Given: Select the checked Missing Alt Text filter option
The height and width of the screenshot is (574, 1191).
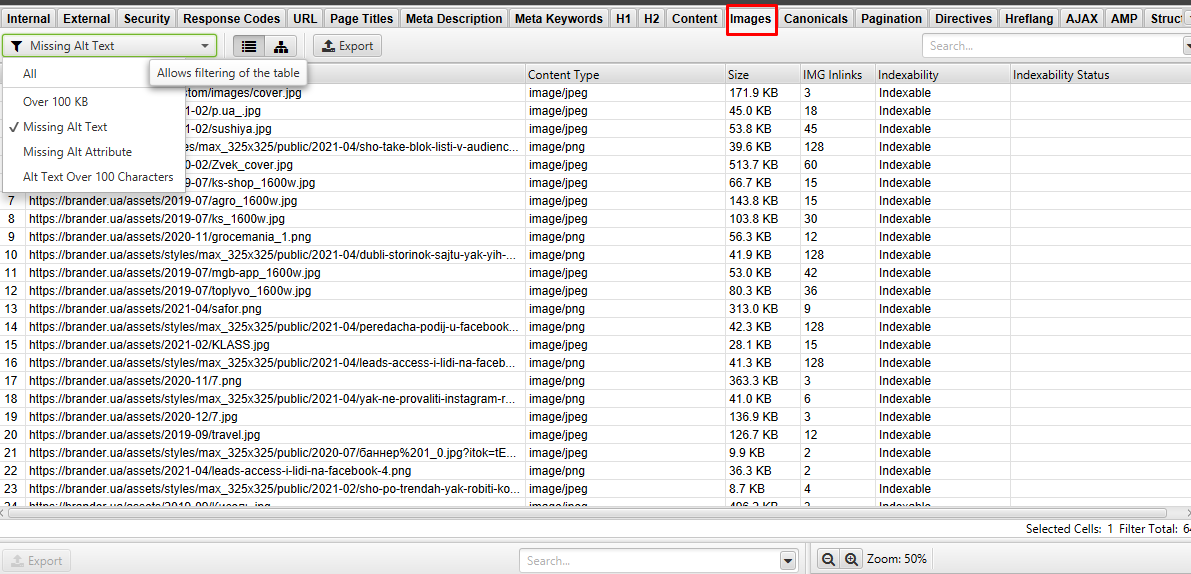Looking at the screenshot, I should (x=65, y=127).
